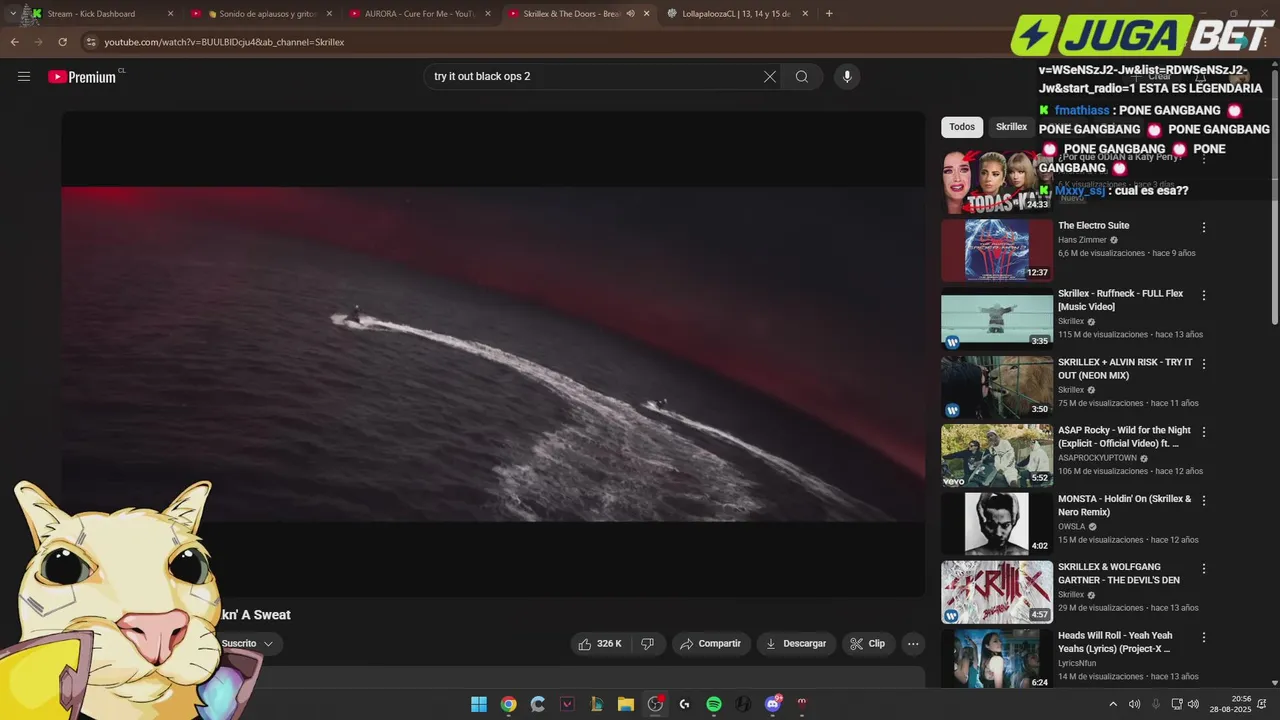Open Discord from the taskbar

click(772, 704)
